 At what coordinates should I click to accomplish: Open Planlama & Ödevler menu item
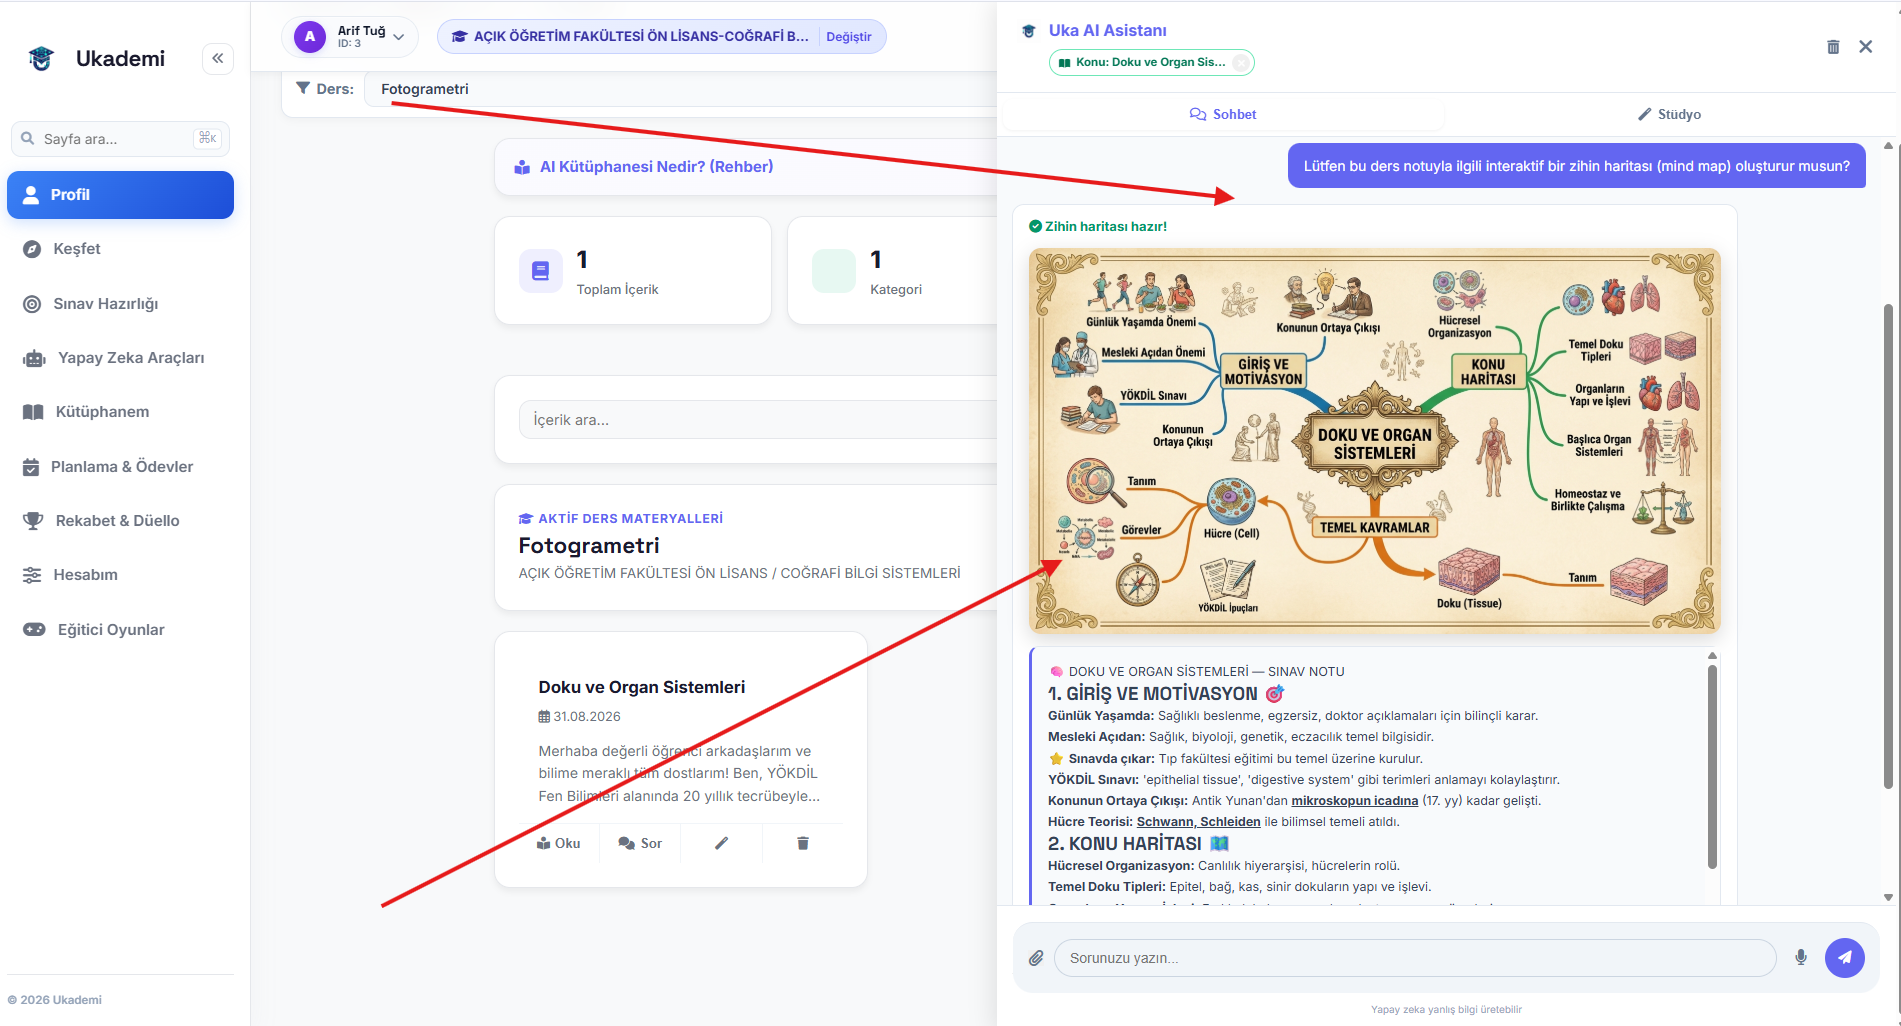coord(120,467)
